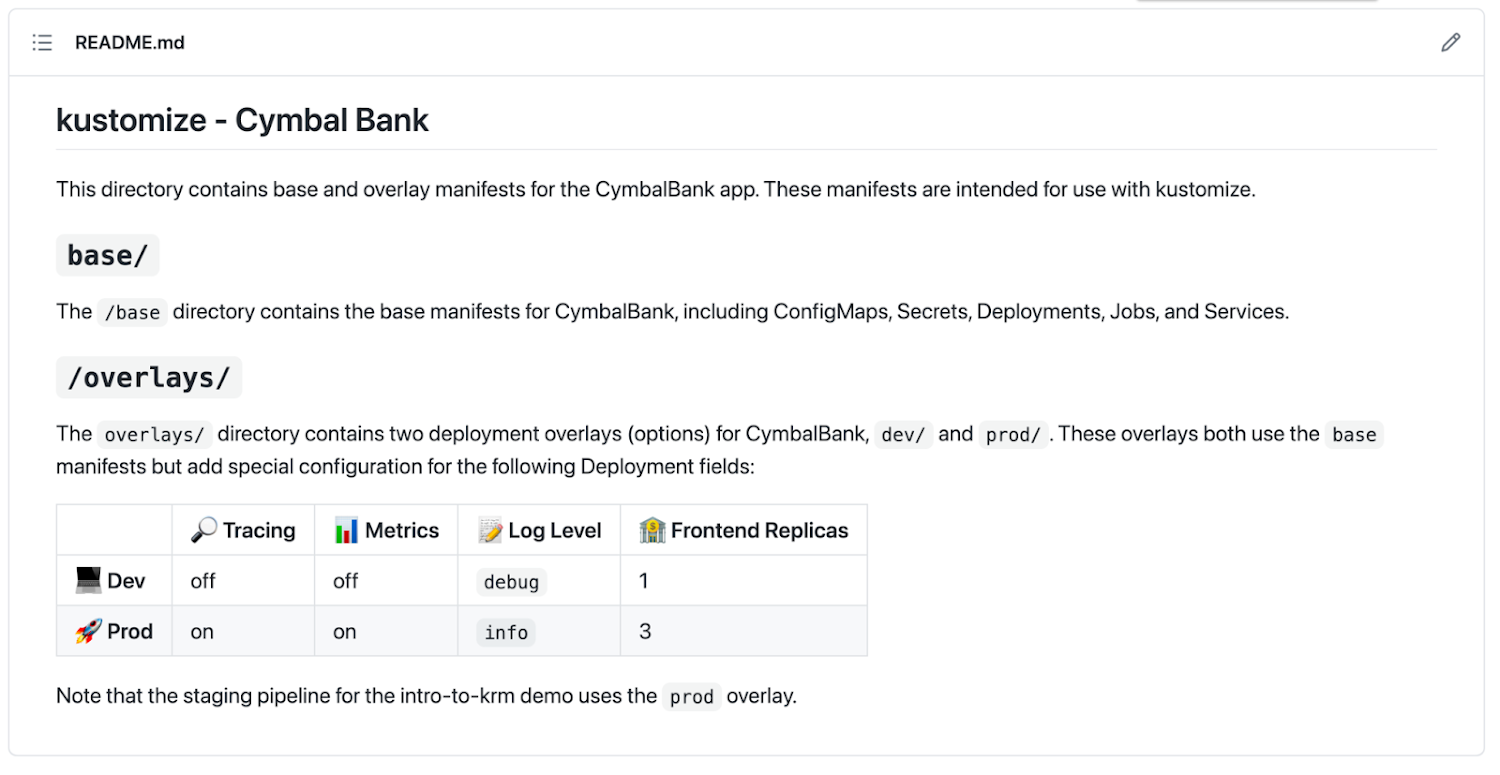
Task: Click the prod code in the staging note
Action: [692, 696]
